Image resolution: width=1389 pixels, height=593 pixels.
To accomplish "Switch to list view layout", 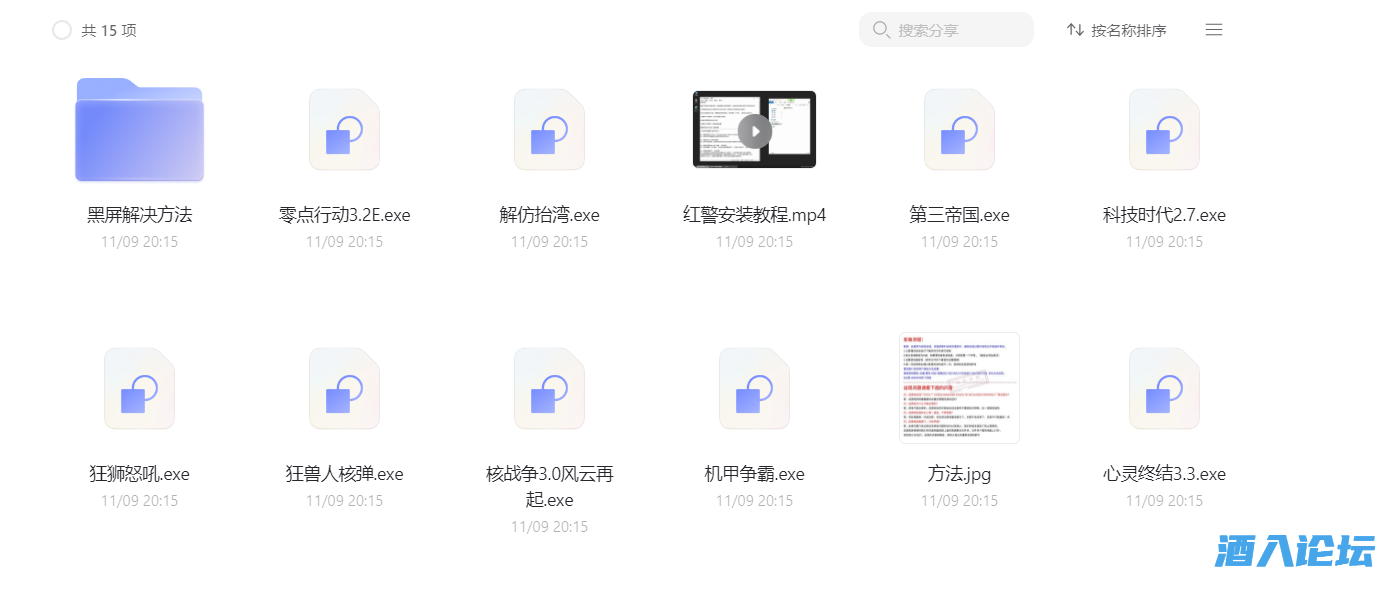I will pos(1213,29).
